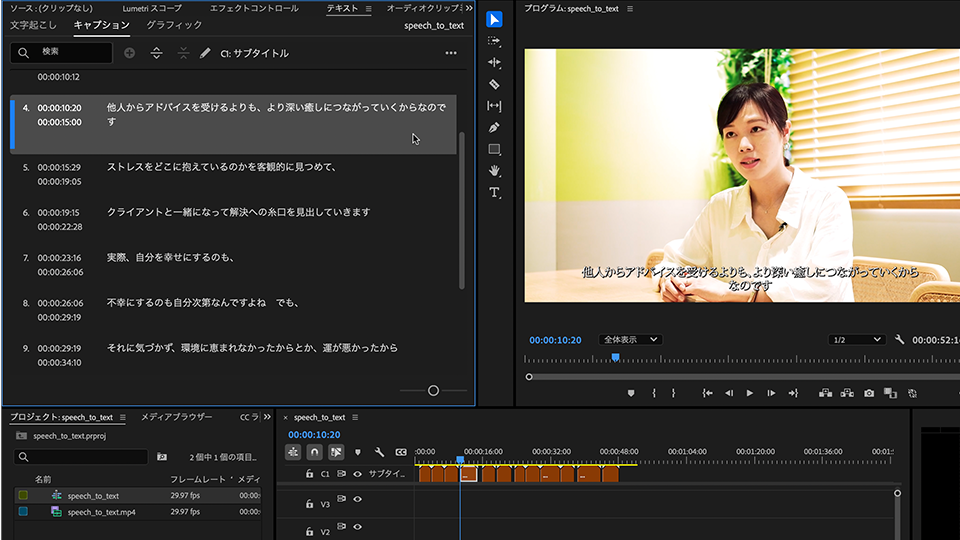This screenshot has height=540, width=960.
Task: Add a new caption segment
Action: (129, 53)
